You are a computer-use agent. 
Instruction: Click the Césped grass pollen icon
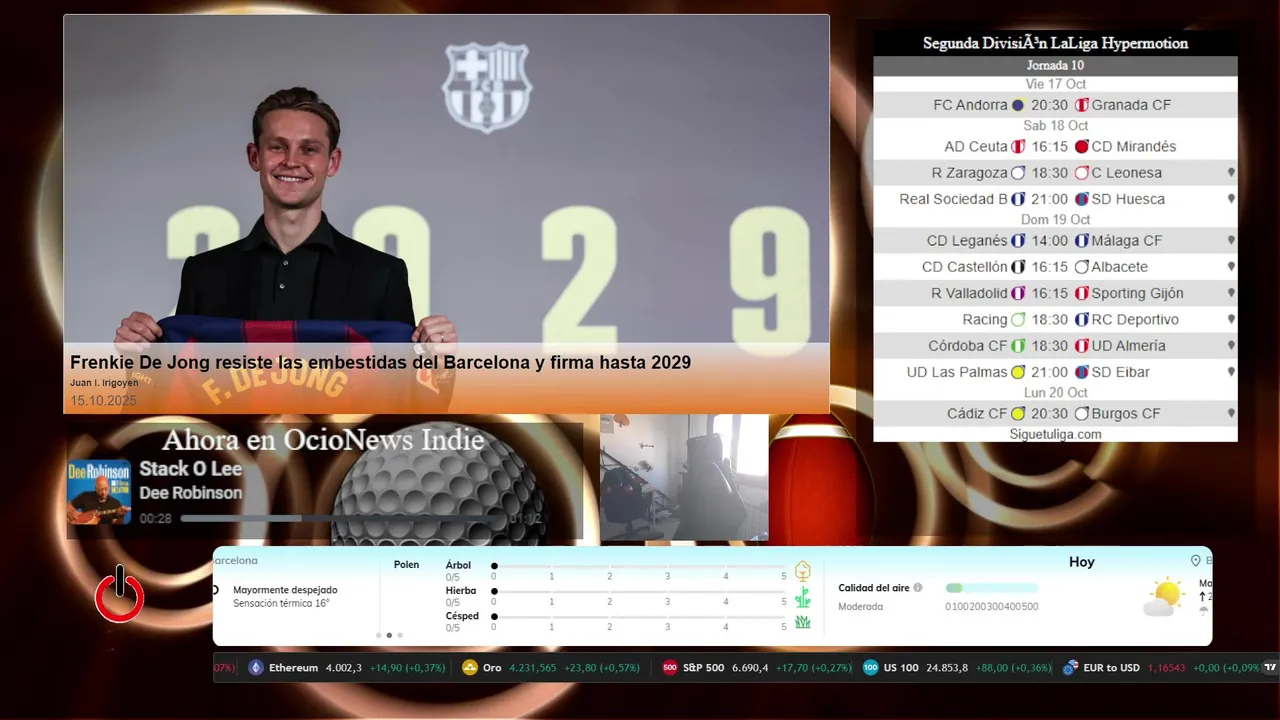pos(802,622)
